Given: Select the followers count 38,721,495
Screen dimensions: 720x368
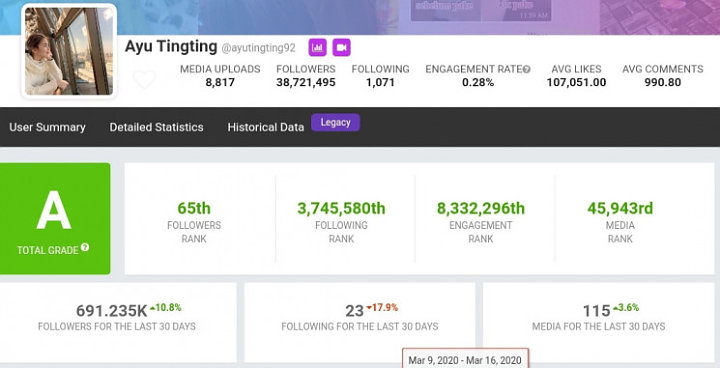Looking at the screenshot, I should [x=306, y=82].
